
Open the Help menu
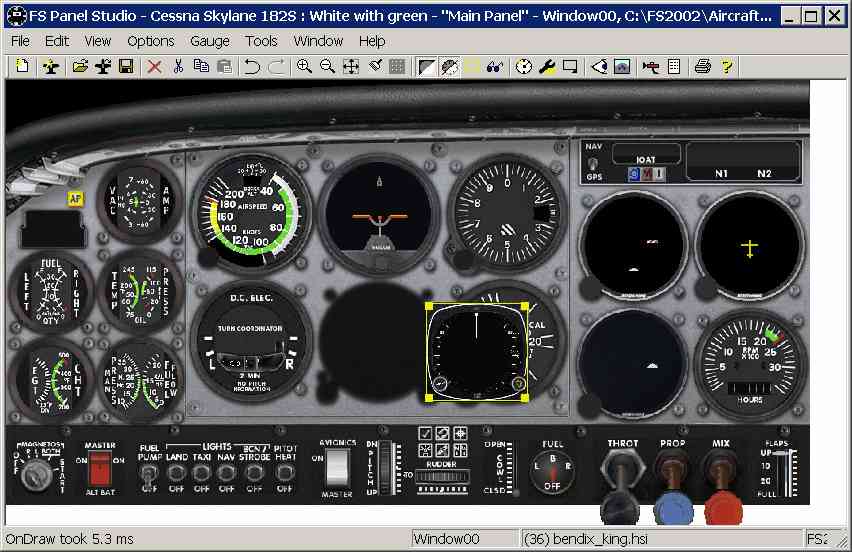tap(372, 41)
